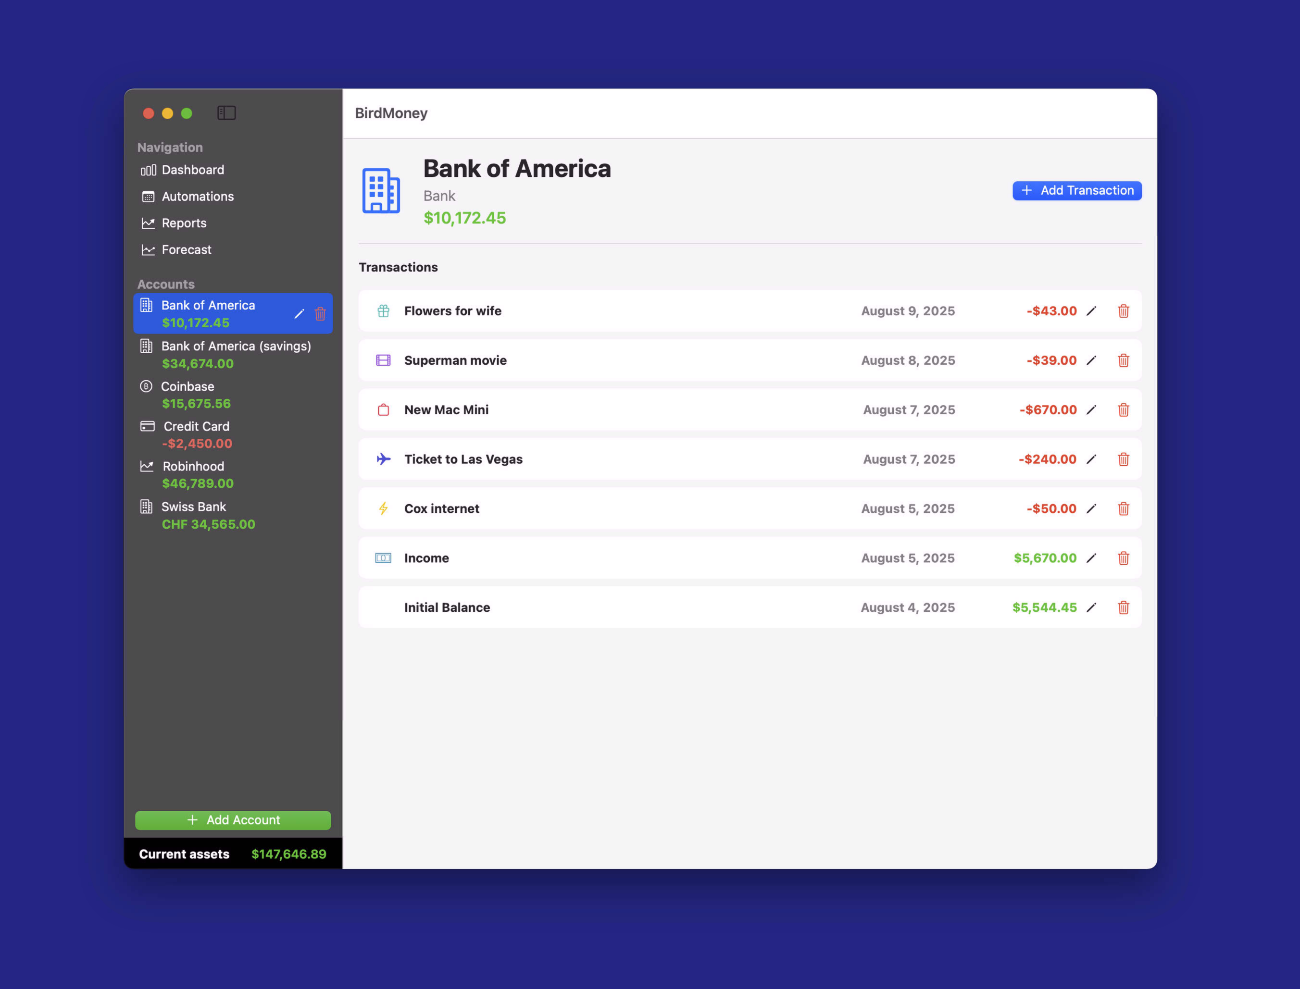The height and width of the screenshot is (989, 1300).
Task: Click the Forecast line chart icon
Action: [x=148, y=250]
